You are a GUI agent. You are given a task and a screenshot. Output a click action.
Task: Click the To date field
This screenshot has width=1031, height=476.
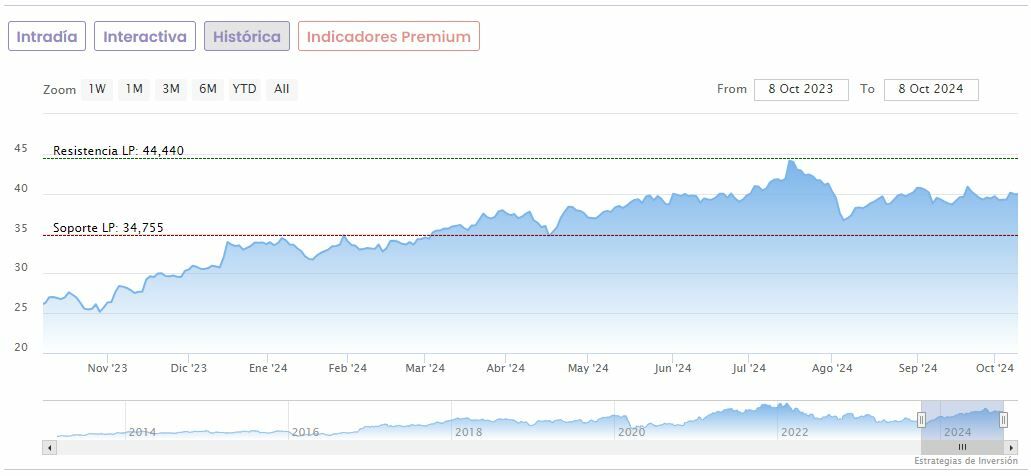[x=930, y=89]
